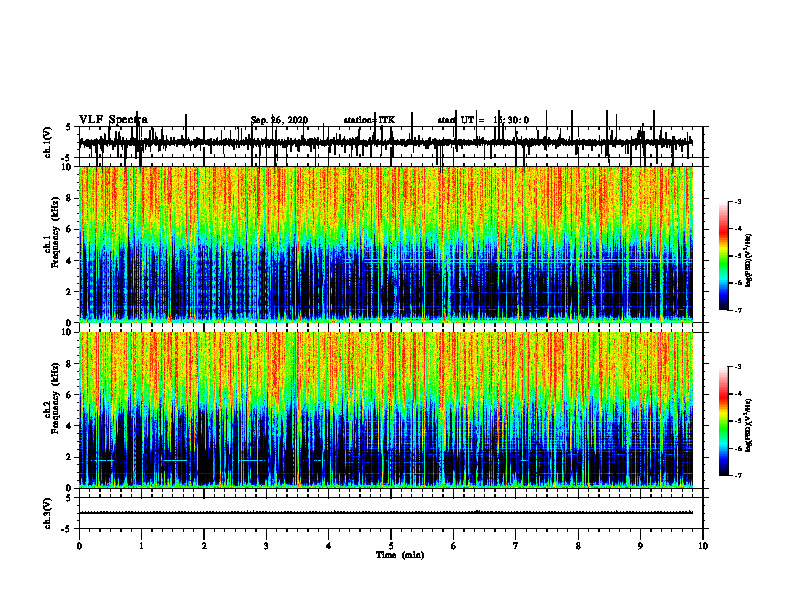
Task: Click inside the ch.1 spectrogram panel
Action: click(386, 244)
